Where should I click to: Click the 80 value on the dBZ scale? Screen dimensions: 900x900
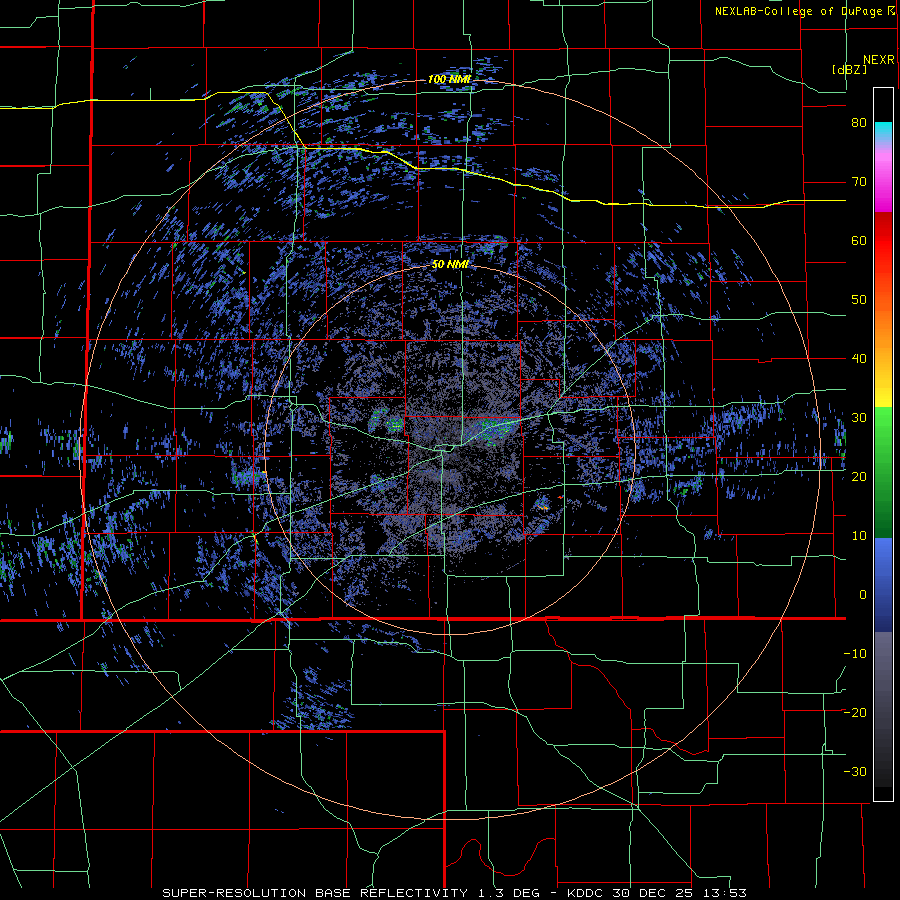click(859, 122)
